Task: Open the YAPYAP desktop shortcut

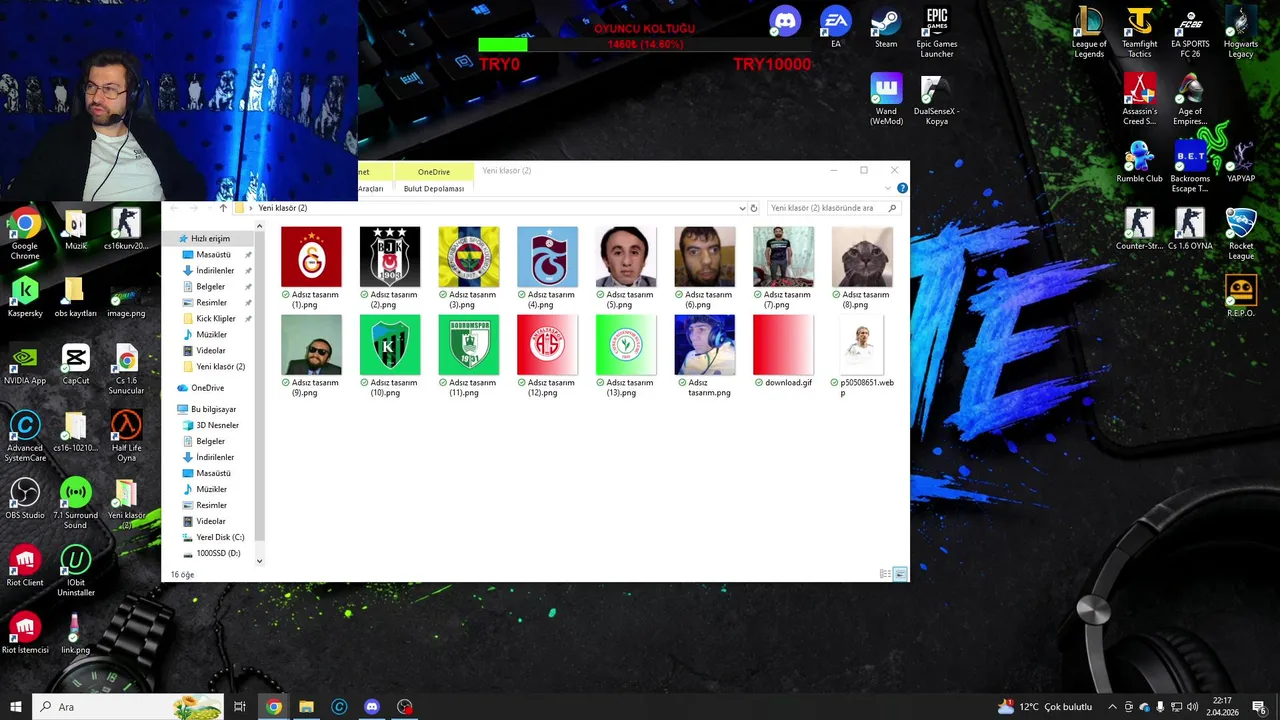Action: click(x=1241, y=162)
